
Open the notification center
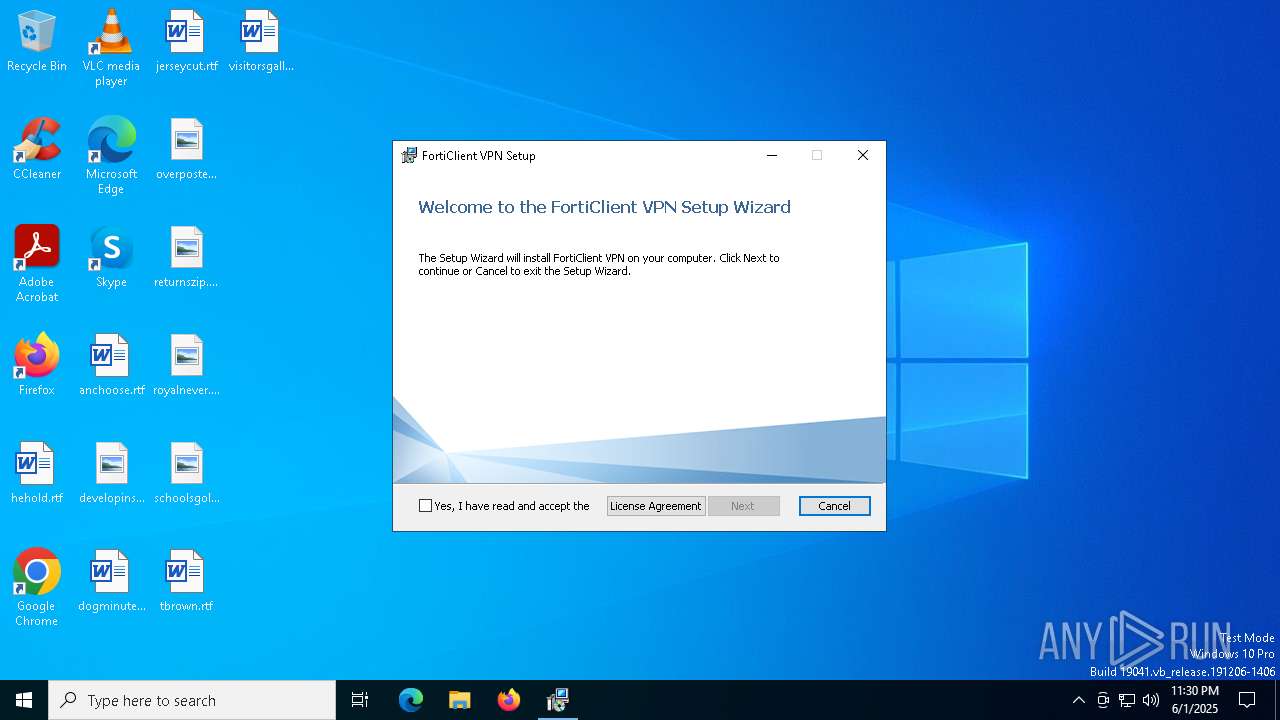point(1247,700)
